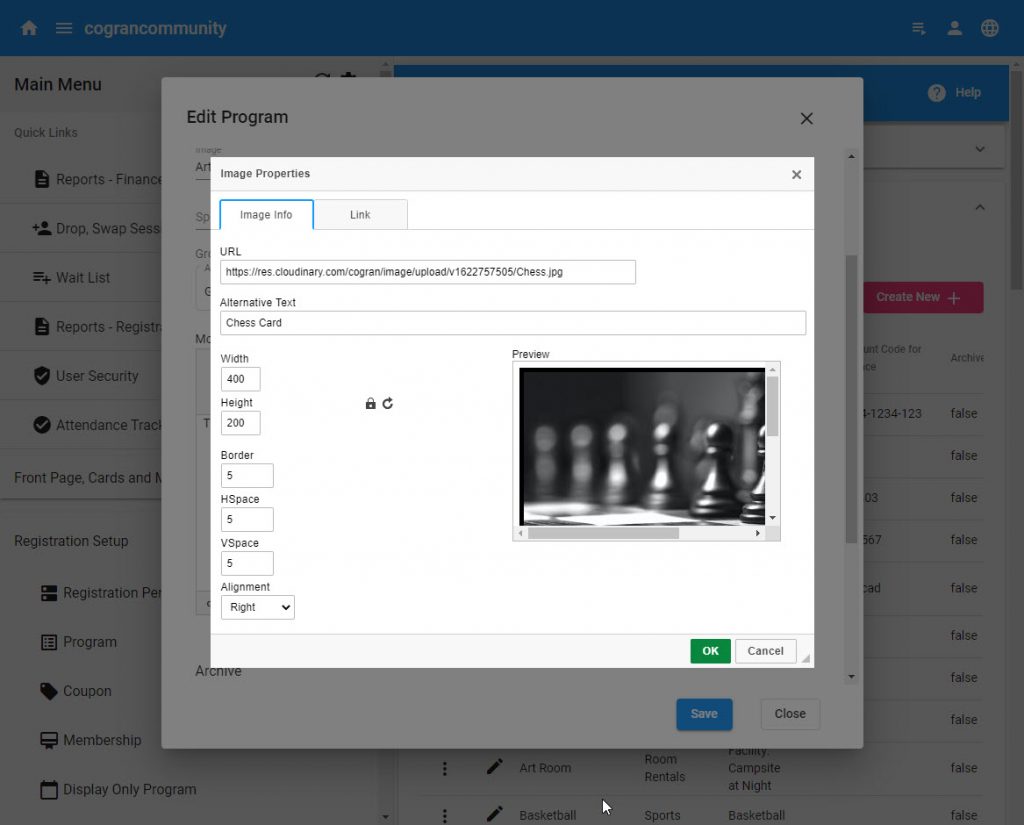1024x825 pixels.
Task: Click the HSpace input field
Action: point(247,519)
